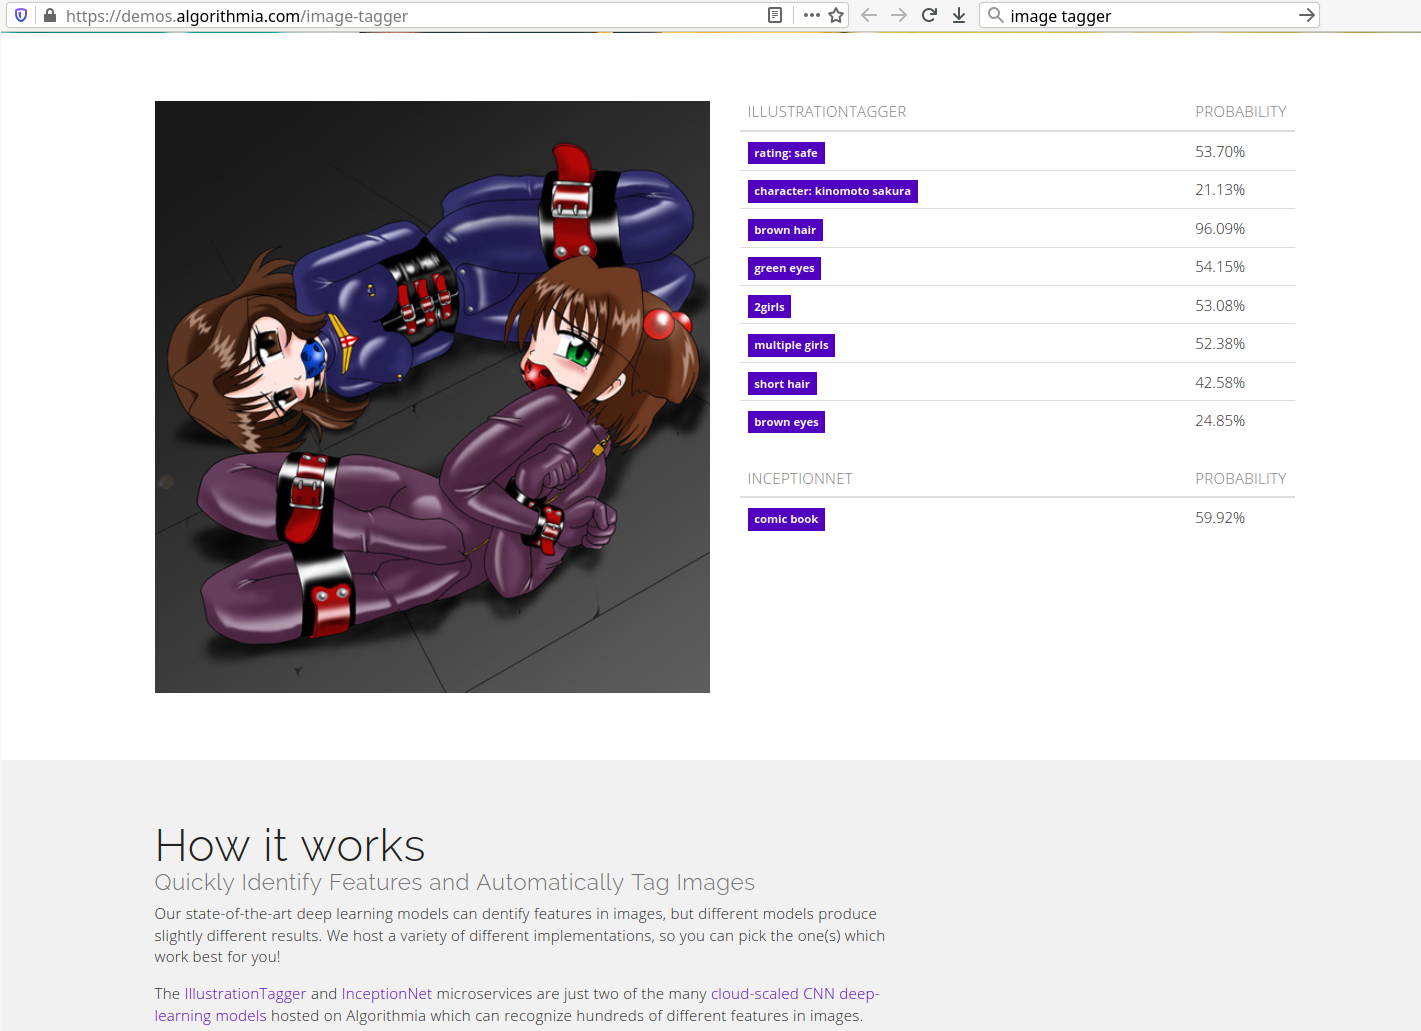Click the 'green eyes' tag

784,268
